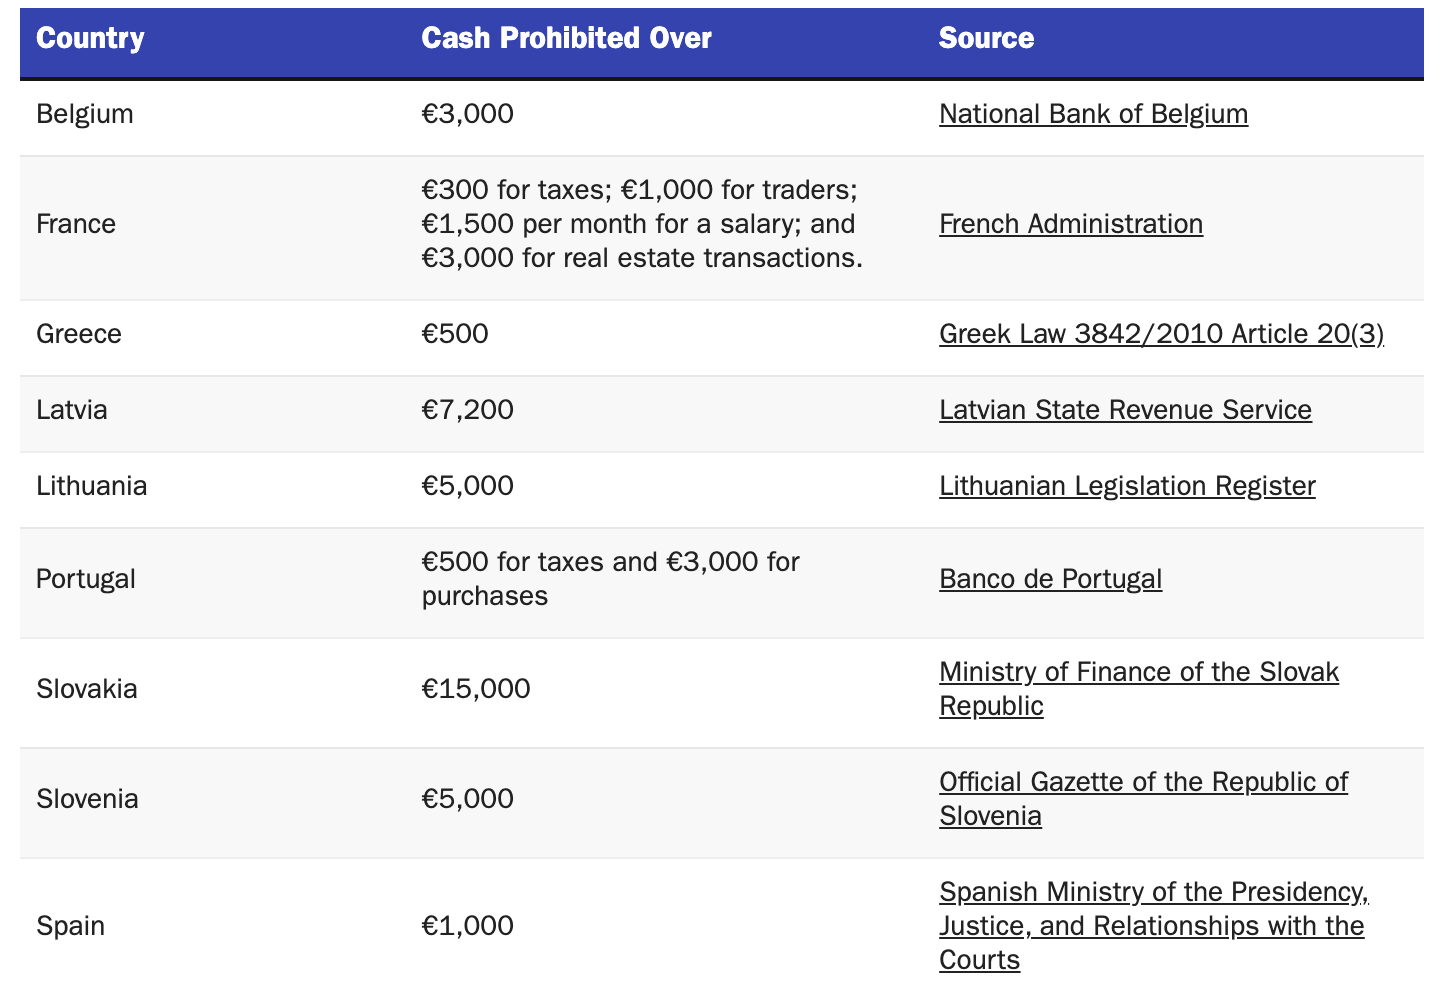Screen dimensions: 1444x1004
Task: Click the Lithuania country name cell
Action: point(92,486)
